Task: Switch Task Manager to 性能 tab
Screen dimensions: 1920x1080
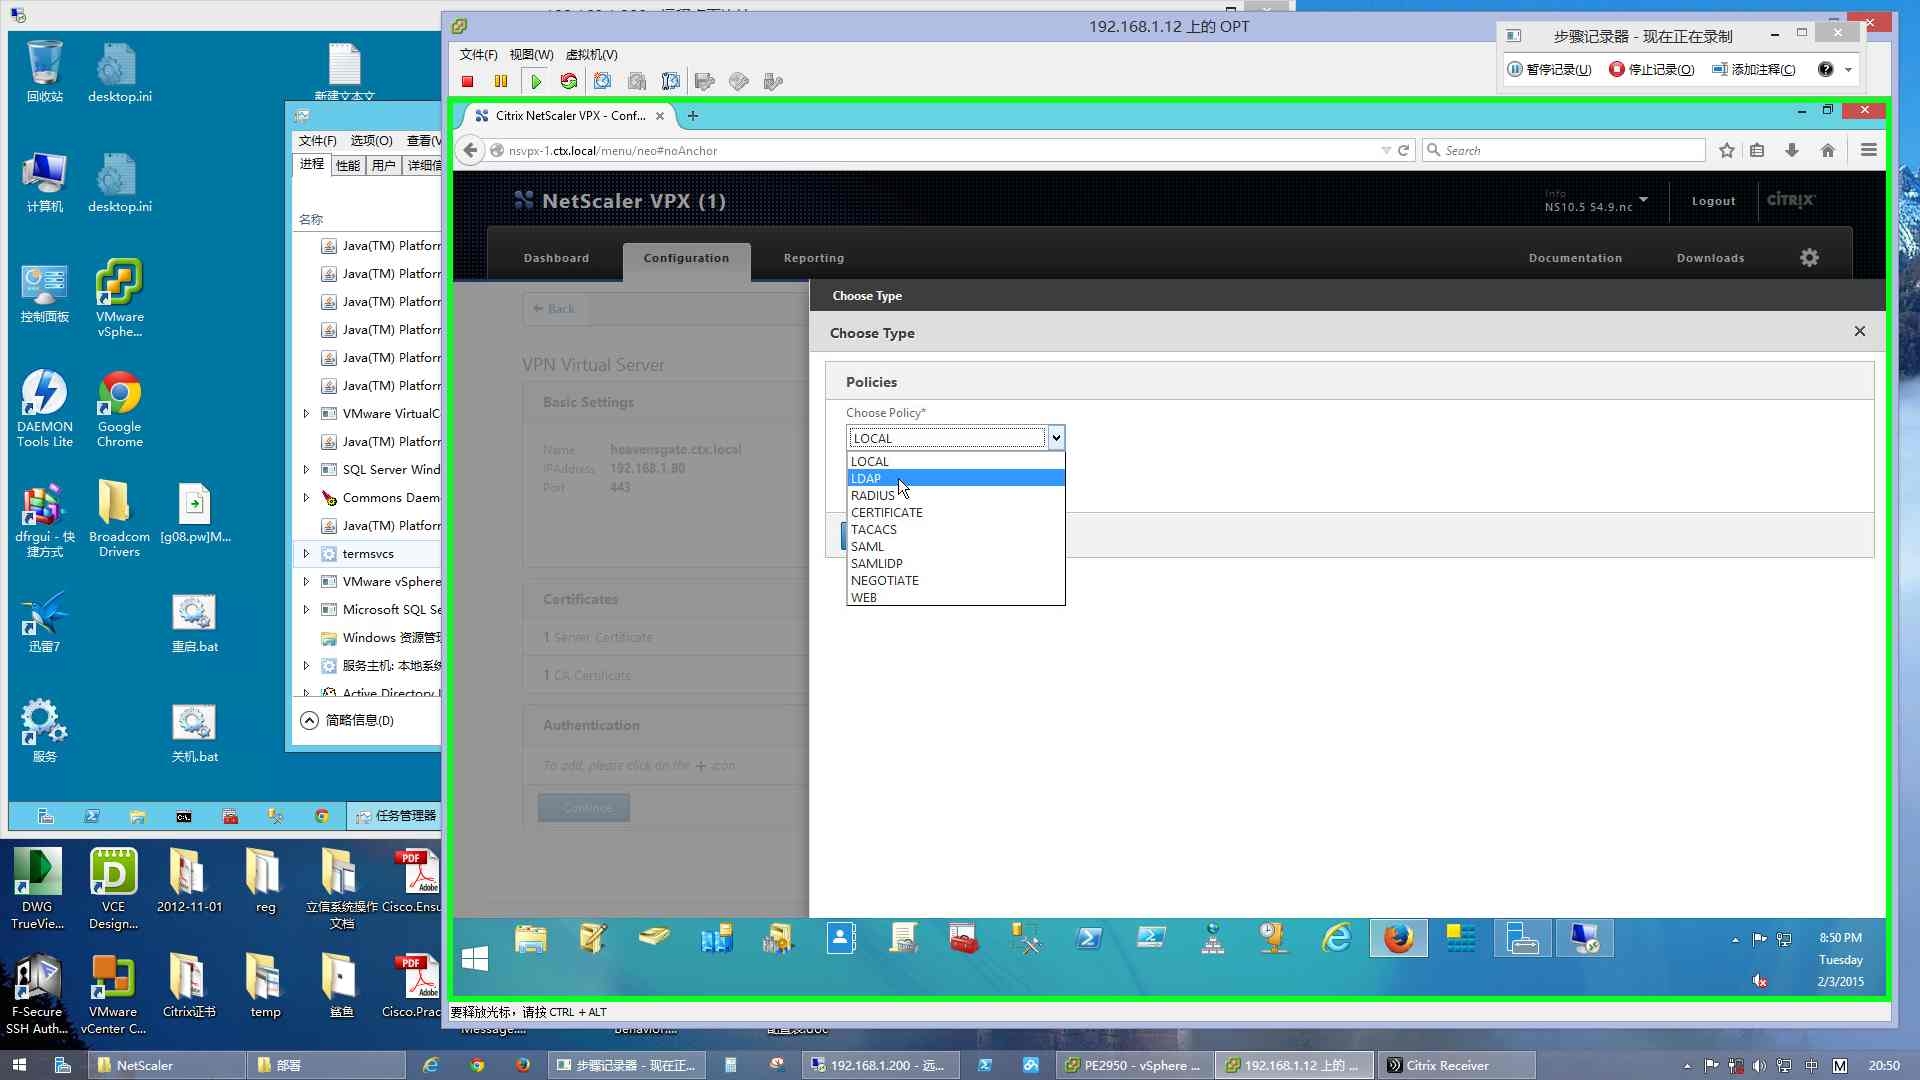Action: (x=348, y=165)
